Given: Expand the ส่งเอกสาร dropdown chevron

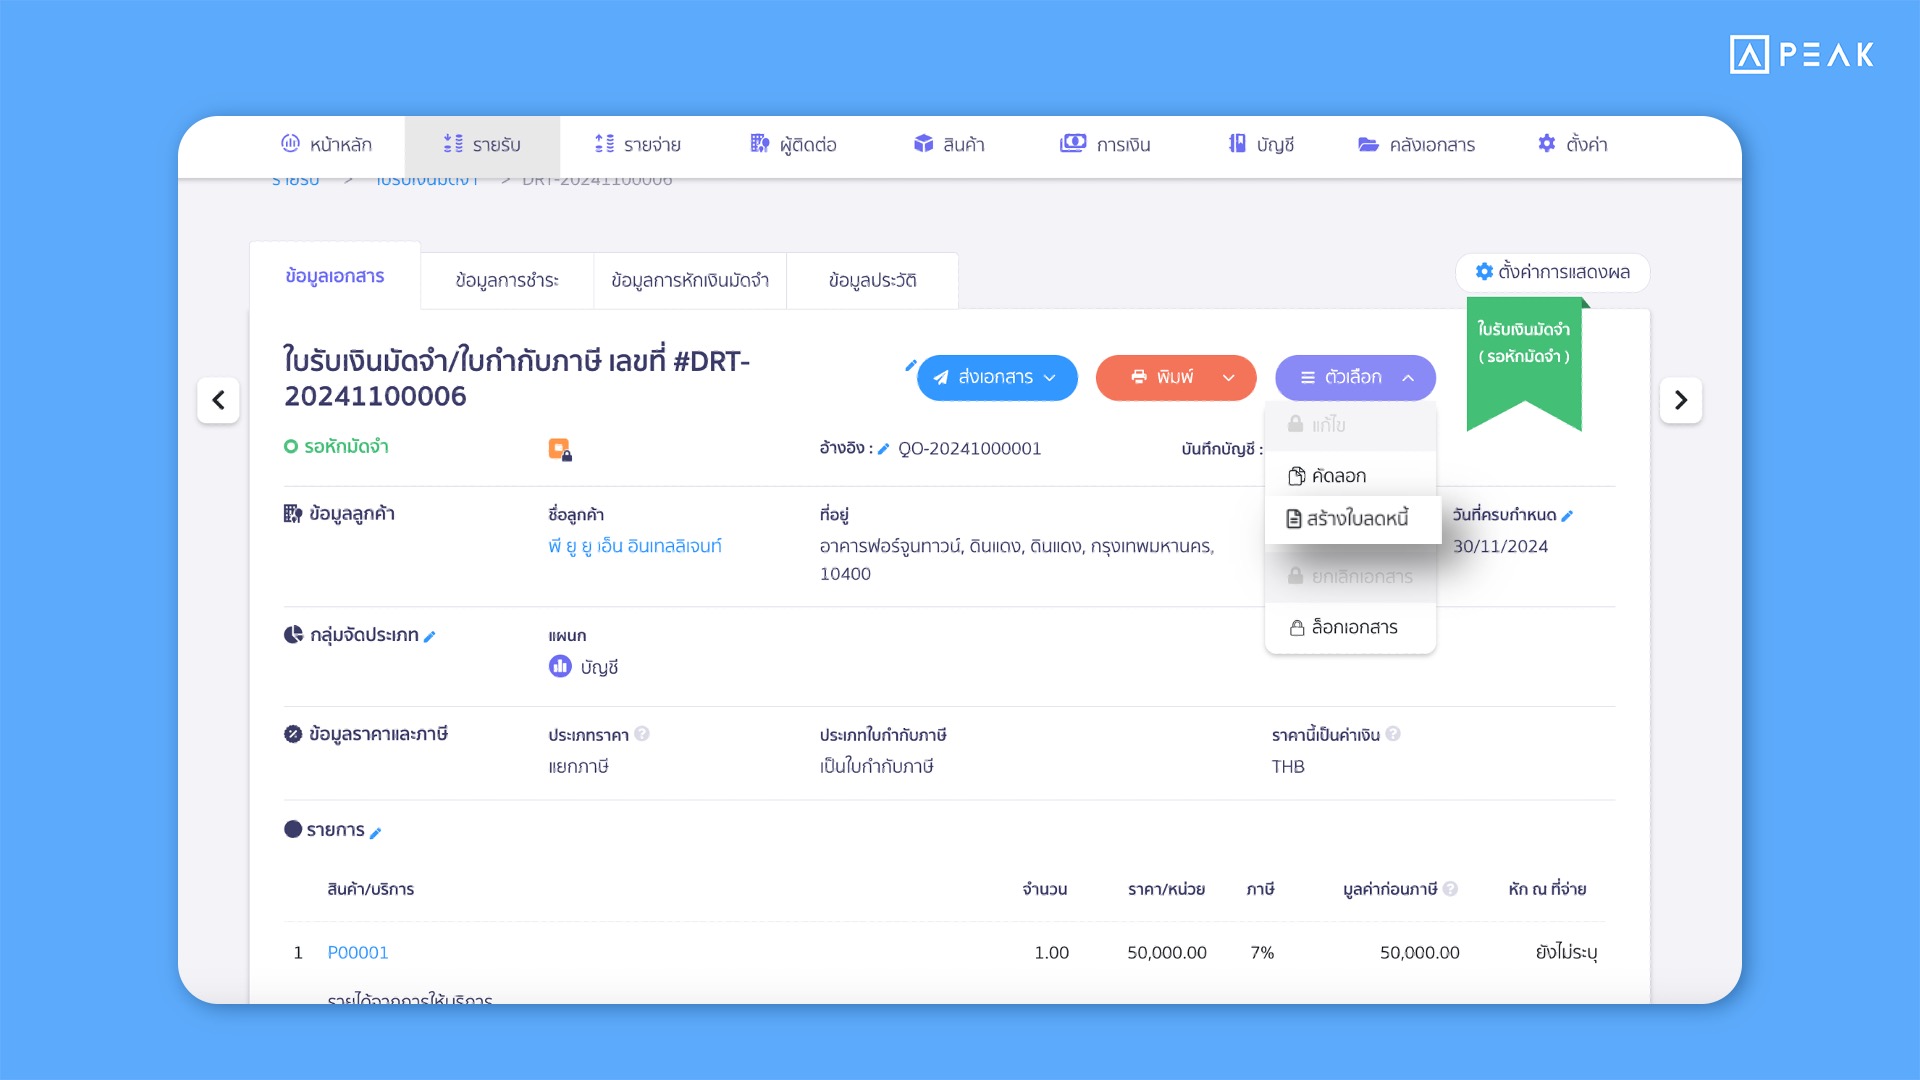Looking at the screenshot, I should 1050,378.
